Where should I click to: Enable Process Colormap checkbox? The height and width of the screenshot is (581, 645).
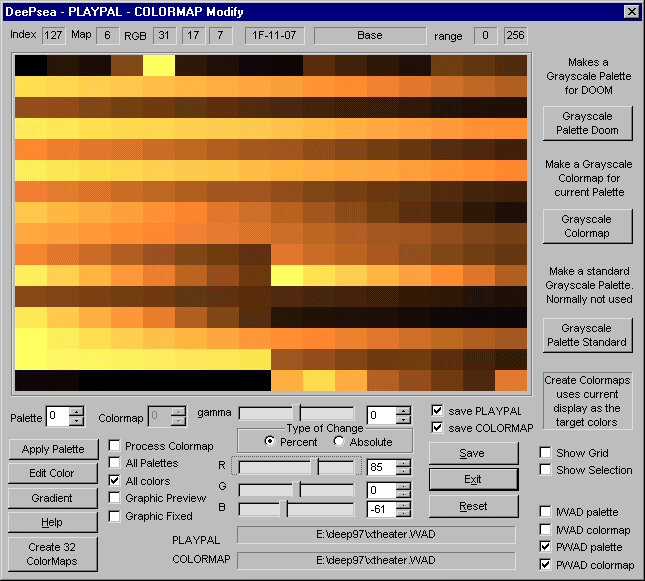[115, 446]
